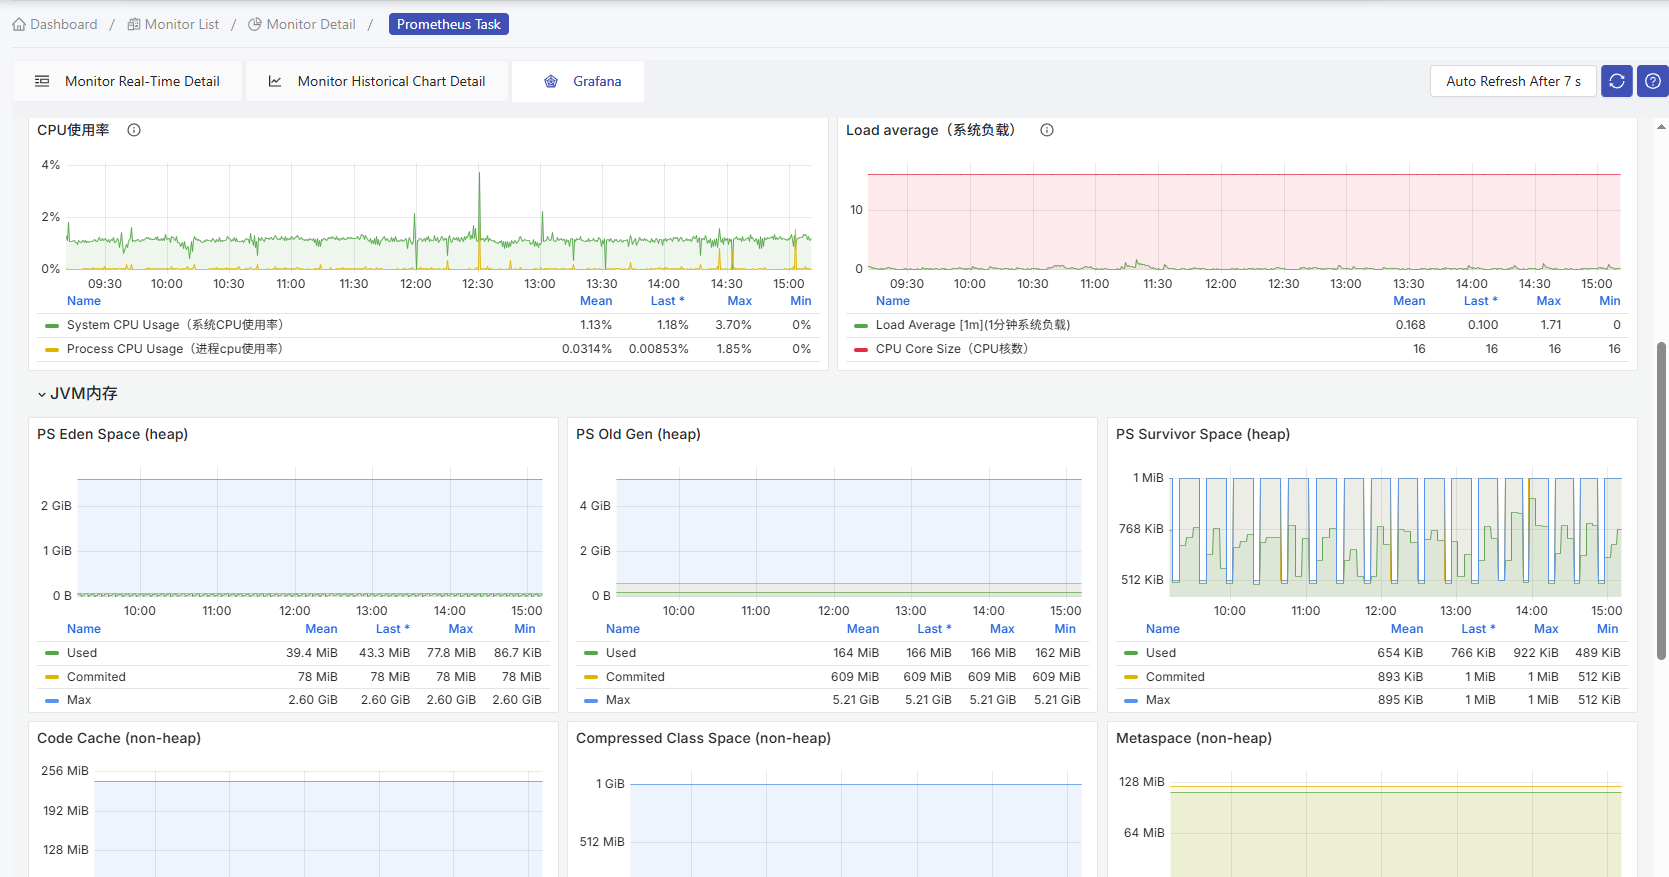Click the Grafana tab logo icon

(x=551, y=81)
